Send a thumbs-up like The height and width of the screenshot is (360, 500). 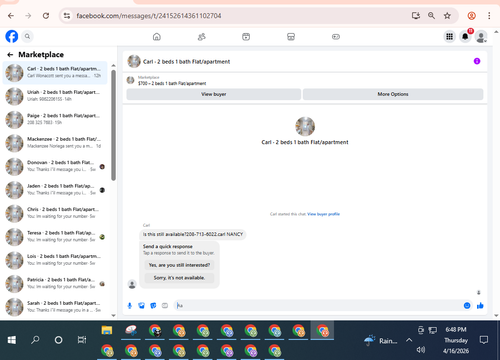tap(480, 305)
